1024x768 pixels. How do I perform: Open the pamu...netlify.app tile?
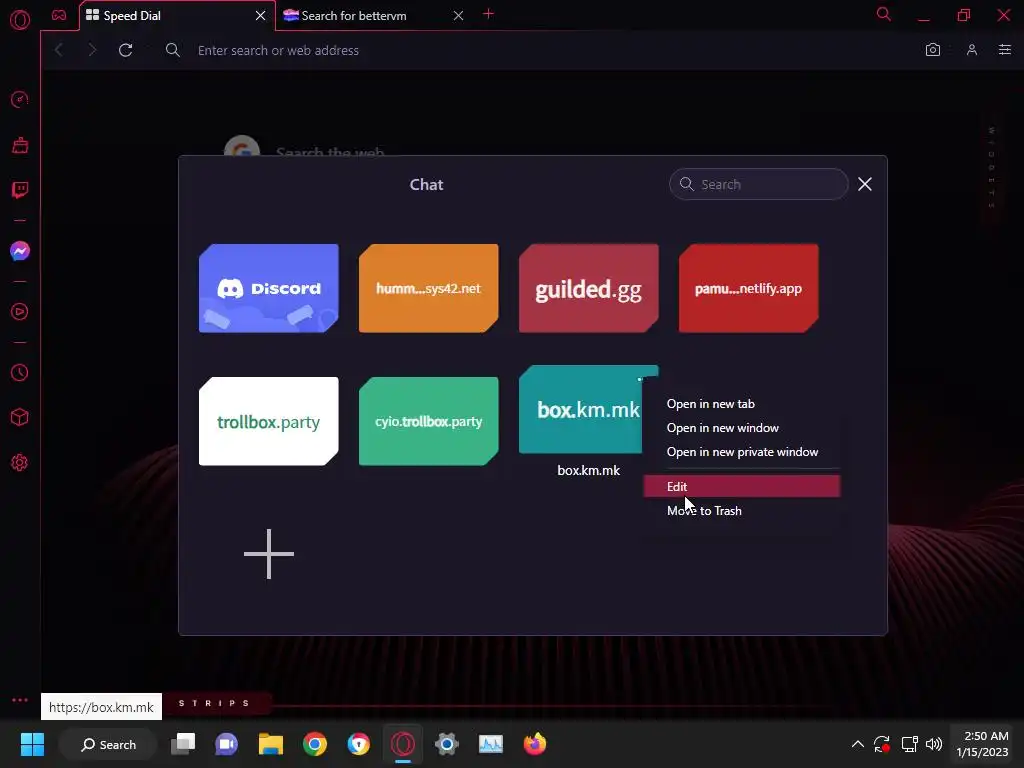pyautogui.click(x=748, y=288)
